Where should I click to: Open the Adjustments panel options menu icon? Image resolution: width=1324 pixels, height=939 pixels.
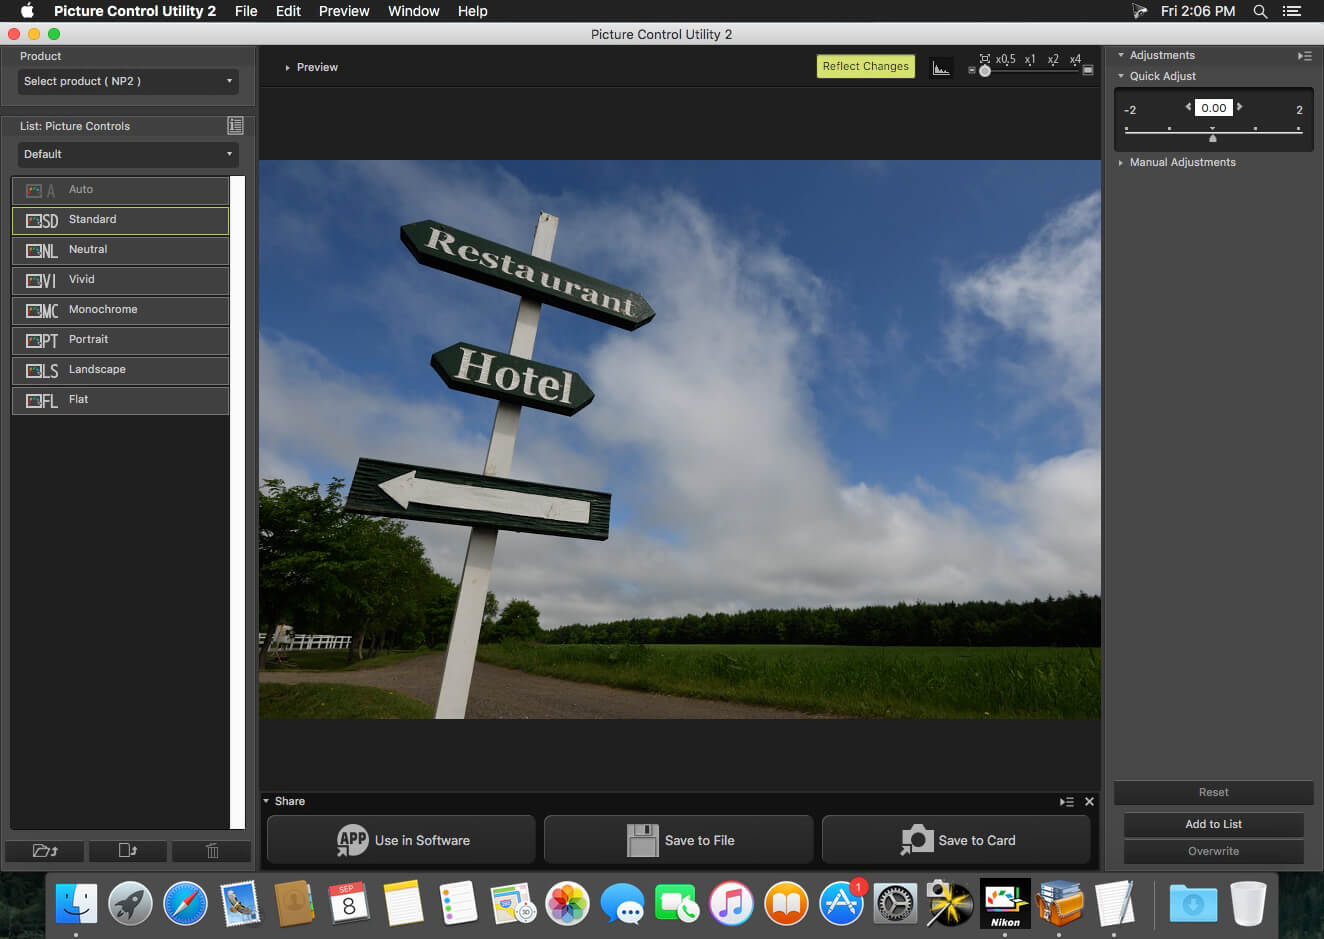click(x=1305, y=56)
